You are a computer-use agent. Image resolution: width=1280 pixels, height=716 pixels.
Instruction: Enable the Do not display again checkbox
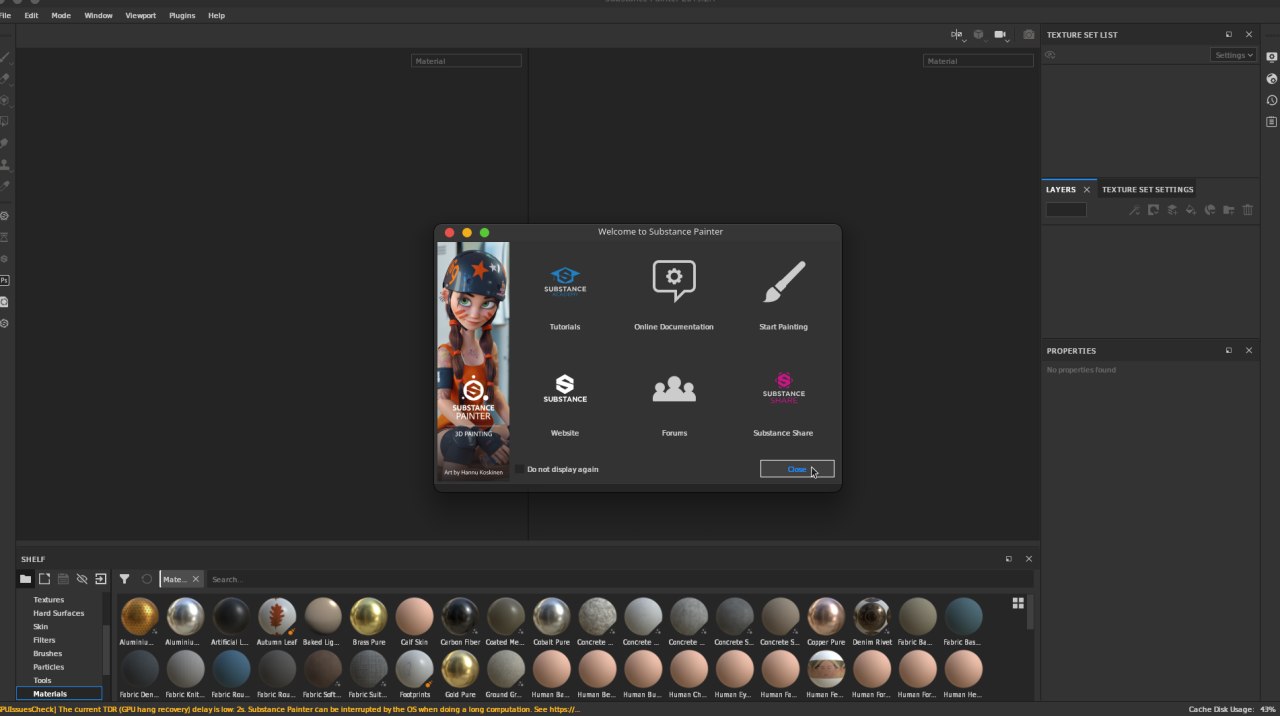[x=519, y=469]
